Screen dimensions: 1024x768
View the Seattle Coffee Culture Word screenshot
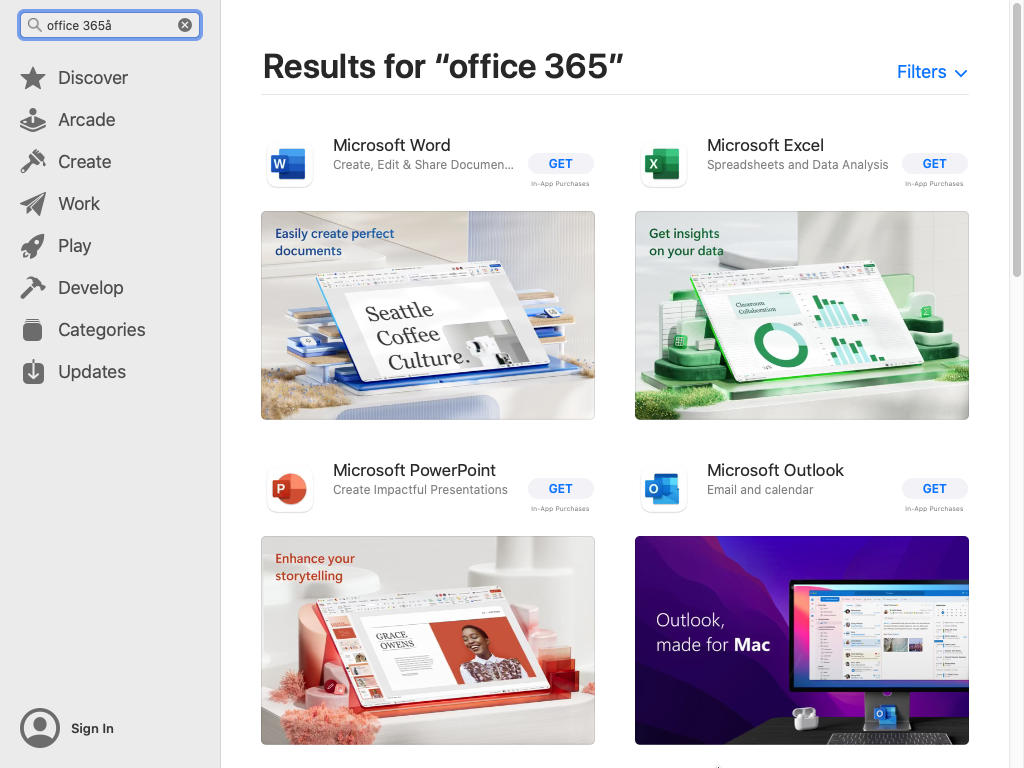(x=428, y=316)
